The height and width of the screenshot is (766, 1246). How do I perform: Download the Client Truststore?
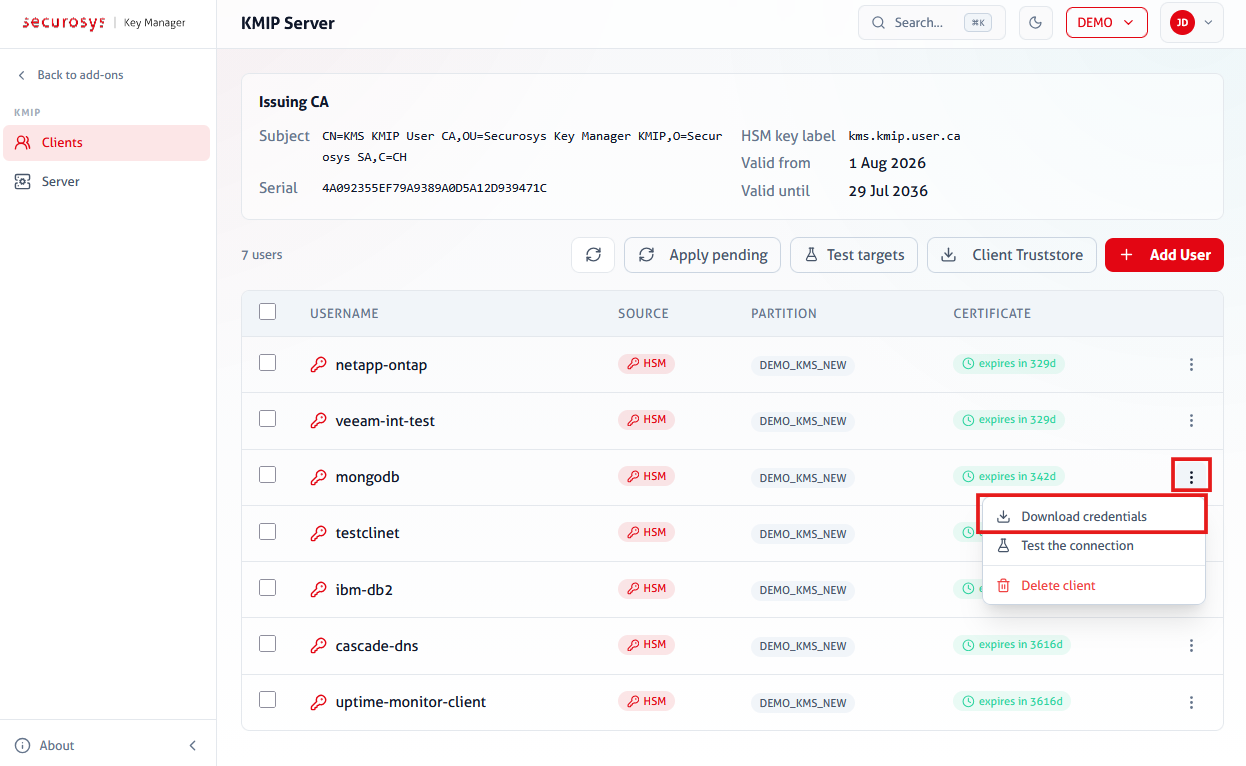coord(1012,255)
